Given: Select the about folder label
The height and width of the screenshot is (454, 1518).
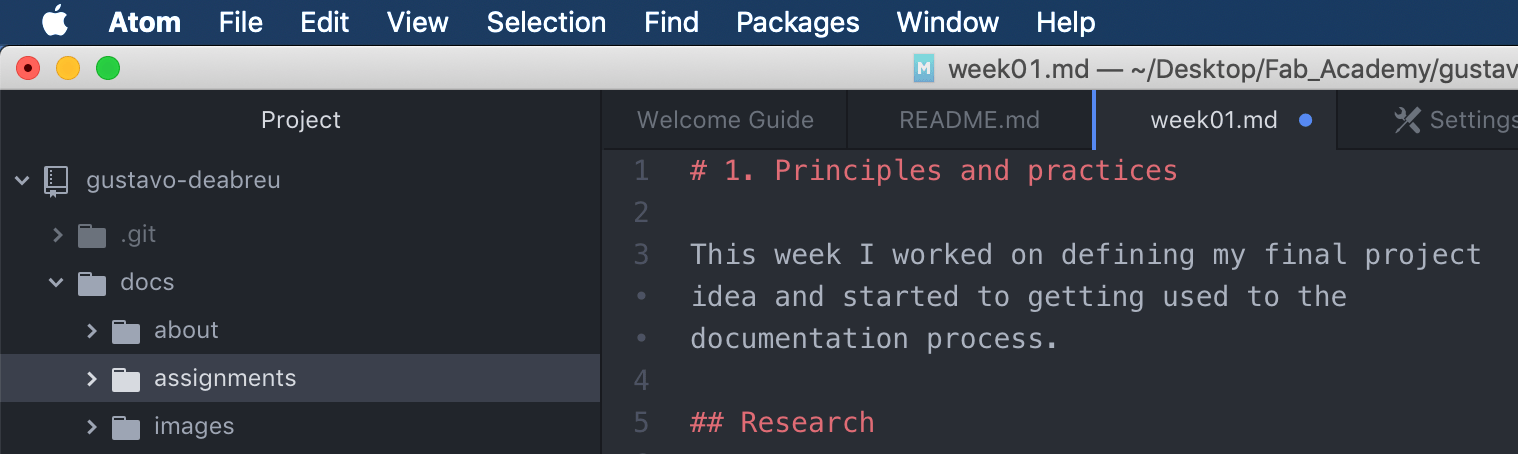Looking at the screenshot, I should tap(186, 330).
